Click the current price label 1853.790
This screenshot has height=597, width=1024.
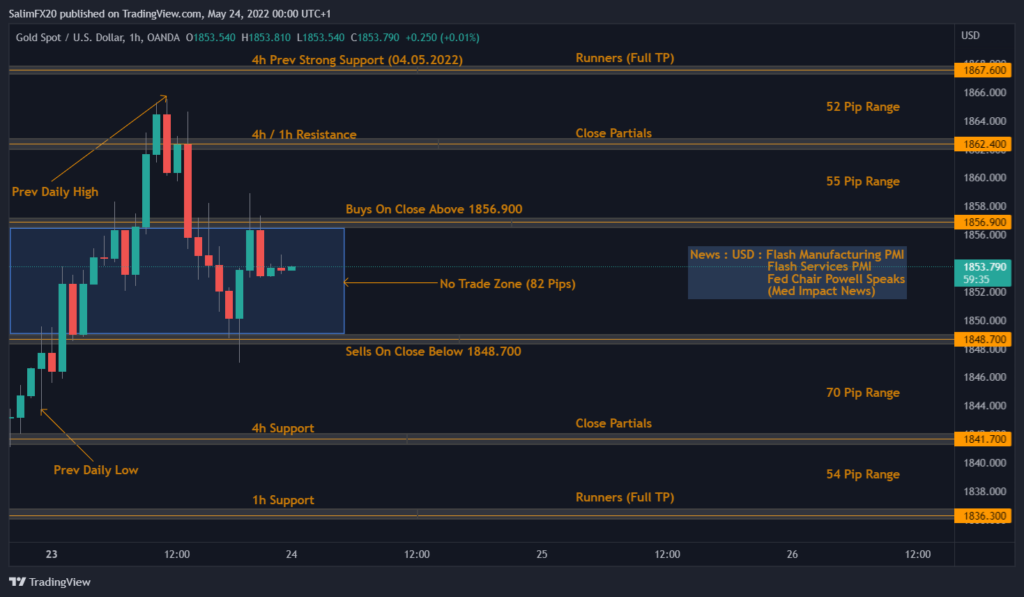[x=983, y=267]
